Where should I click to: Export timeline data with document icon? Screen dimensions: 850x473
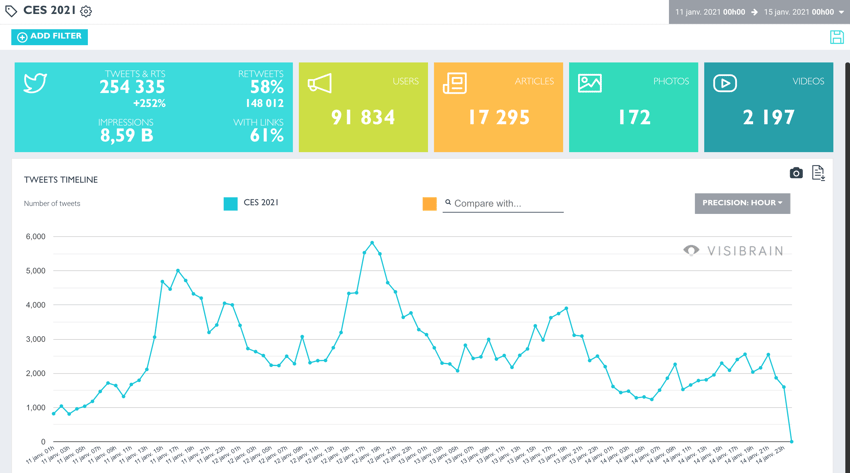[818, 173]
